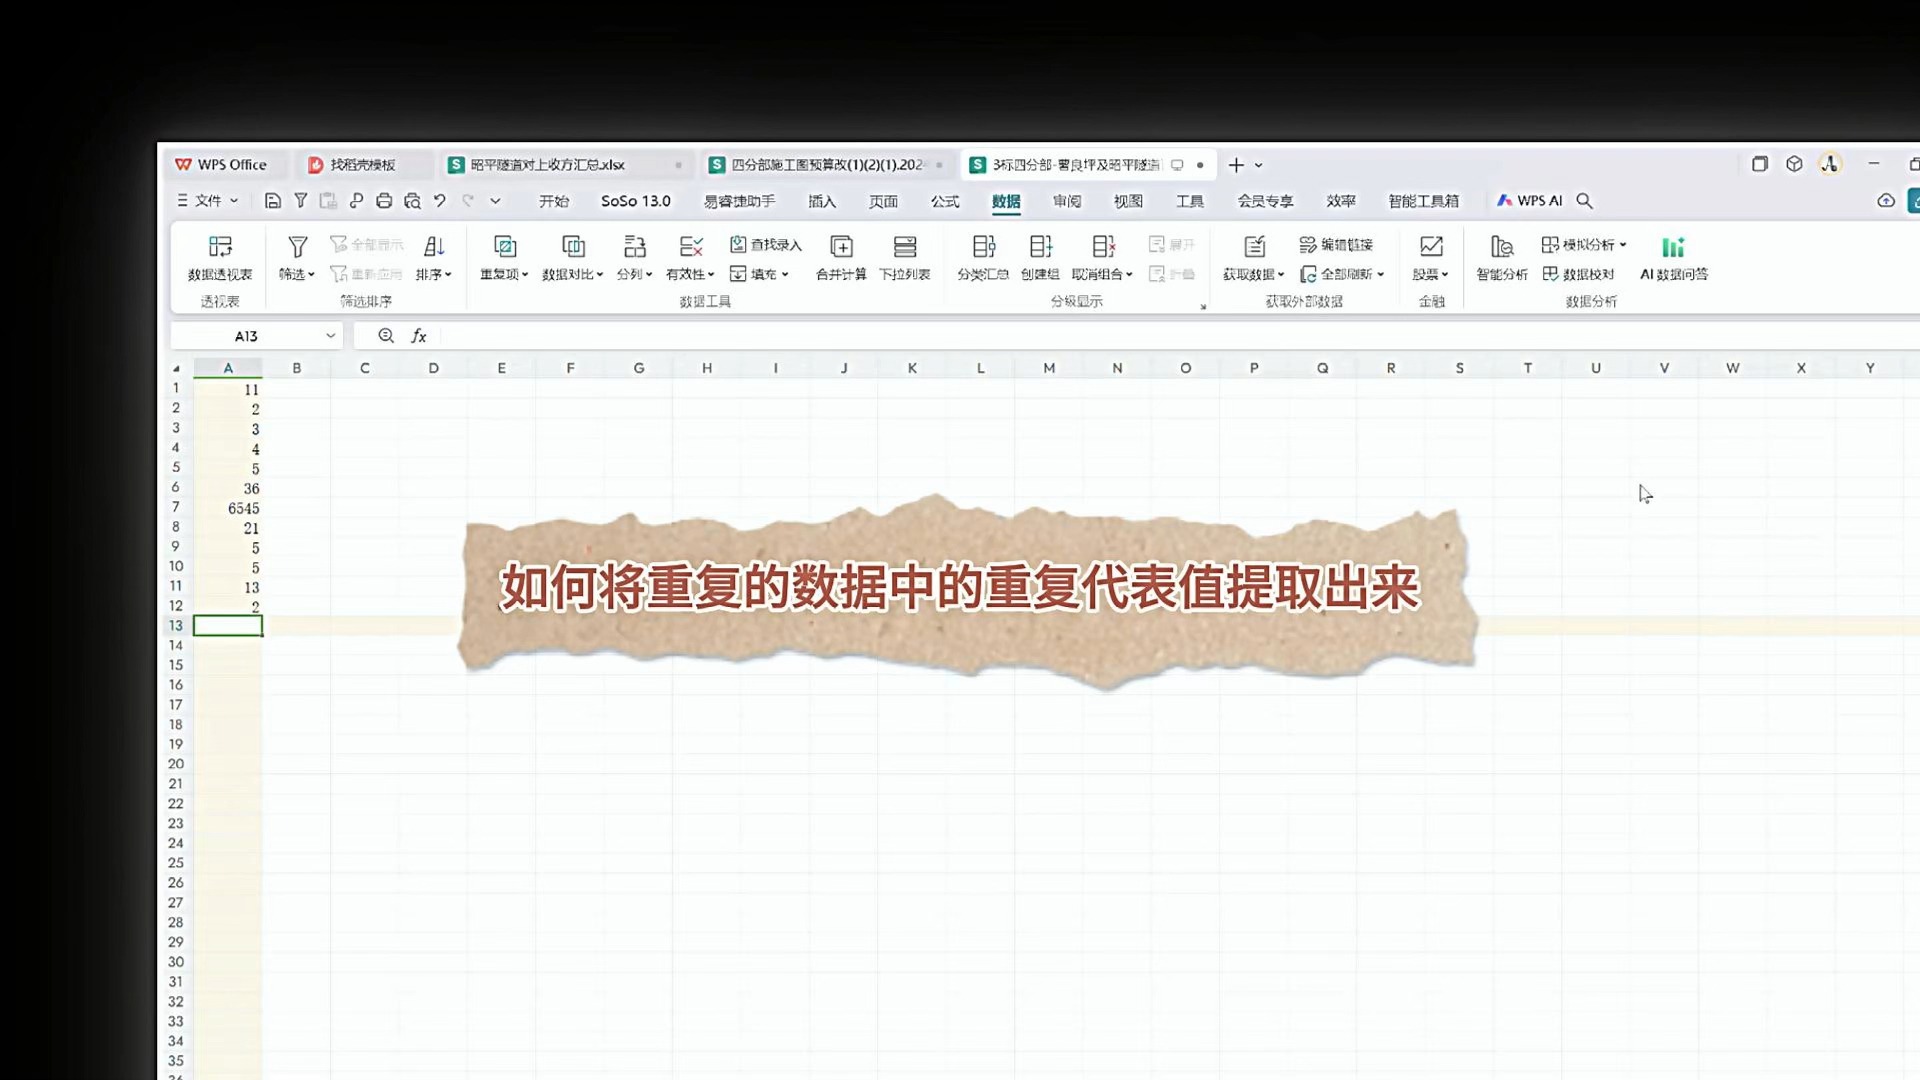This screenshot has height=1080, width=1920.
Task: Open the 模拟分析 dropdown menu
Action: pyautogui.click(x=1586, y=243)
